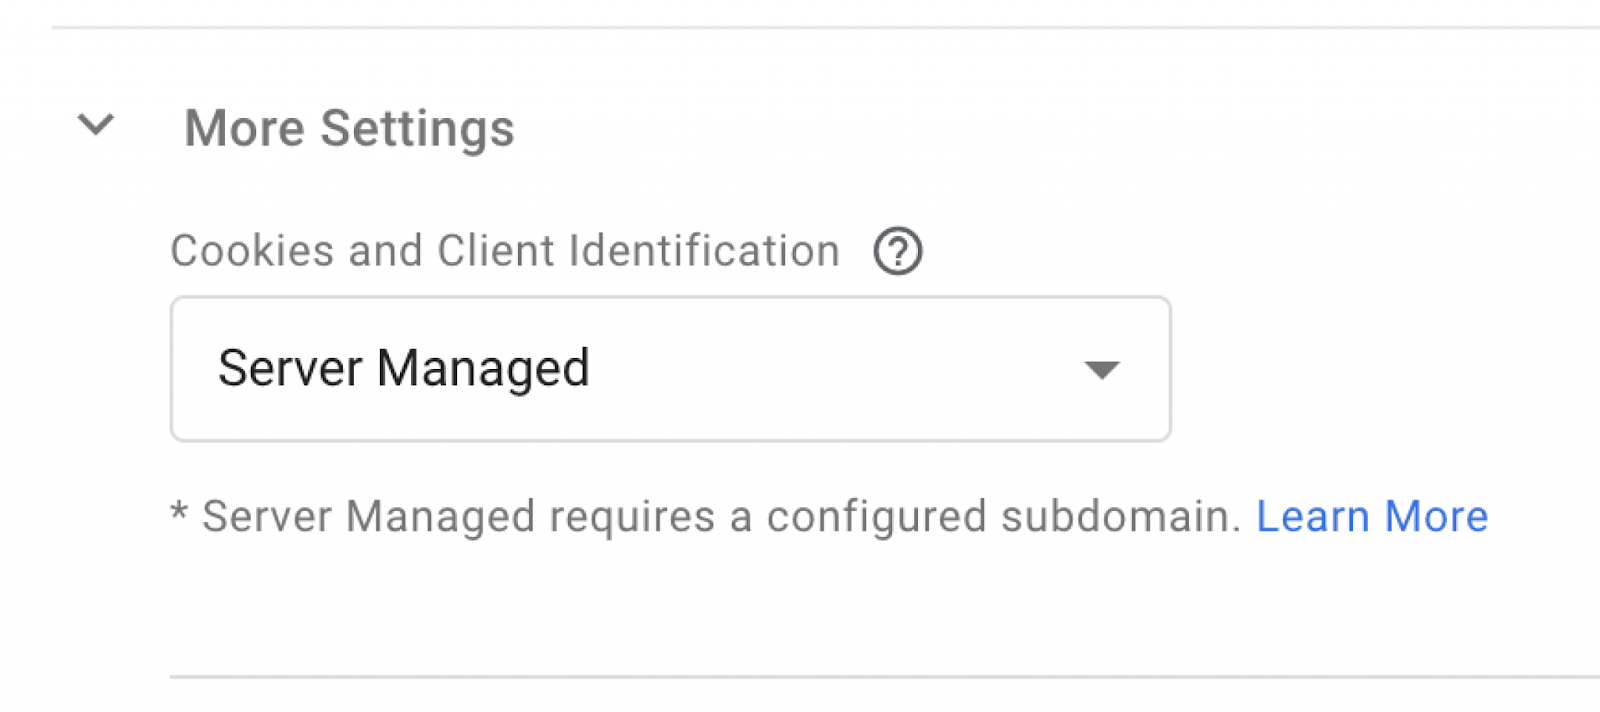Click the asterisk before Server Managed note
1600x712 pixels.
tap(179, 513)
